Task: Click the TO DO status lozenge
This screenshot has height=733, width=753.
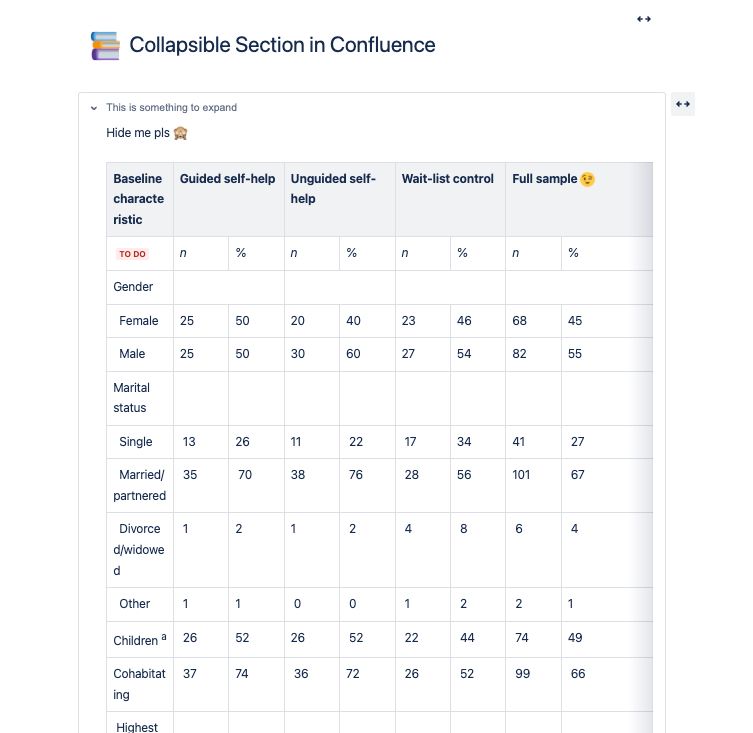Action: 132,254
